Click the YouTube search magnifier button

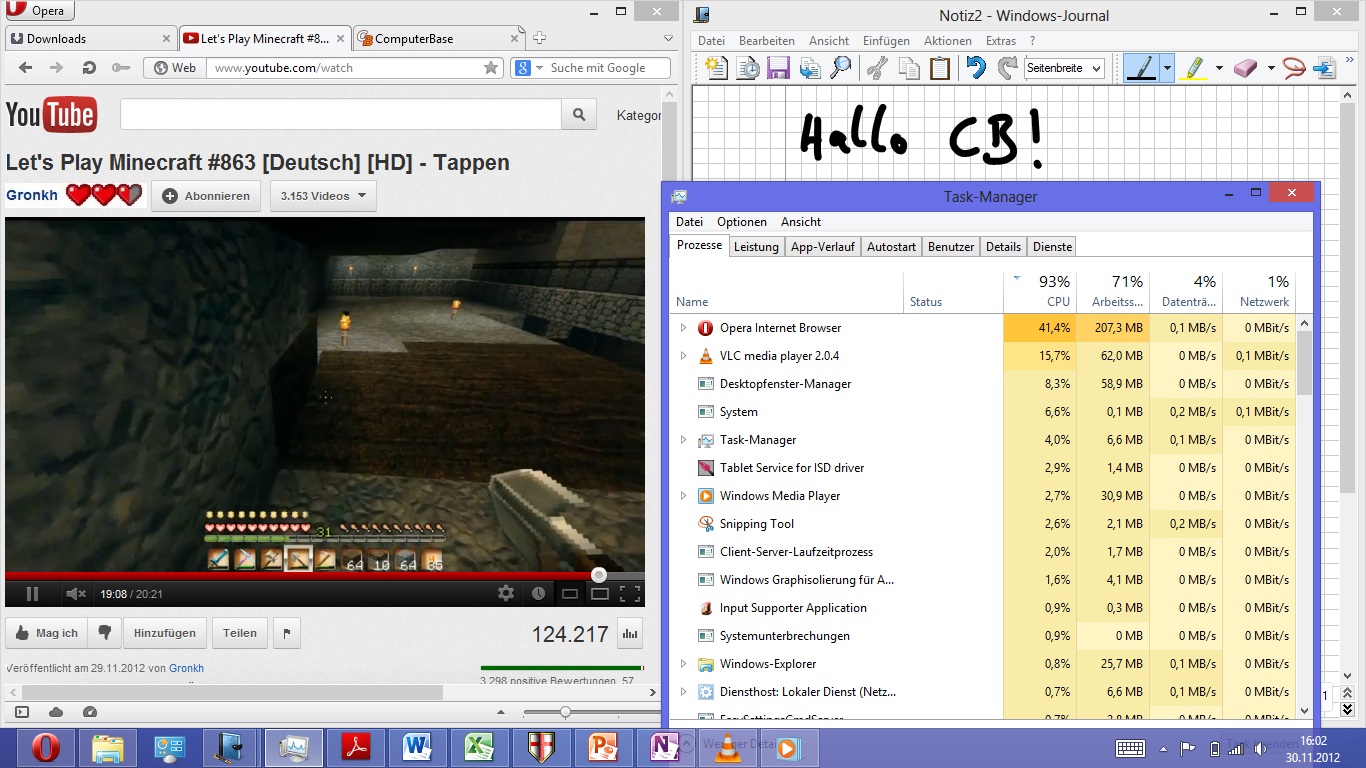click(579, 115)
